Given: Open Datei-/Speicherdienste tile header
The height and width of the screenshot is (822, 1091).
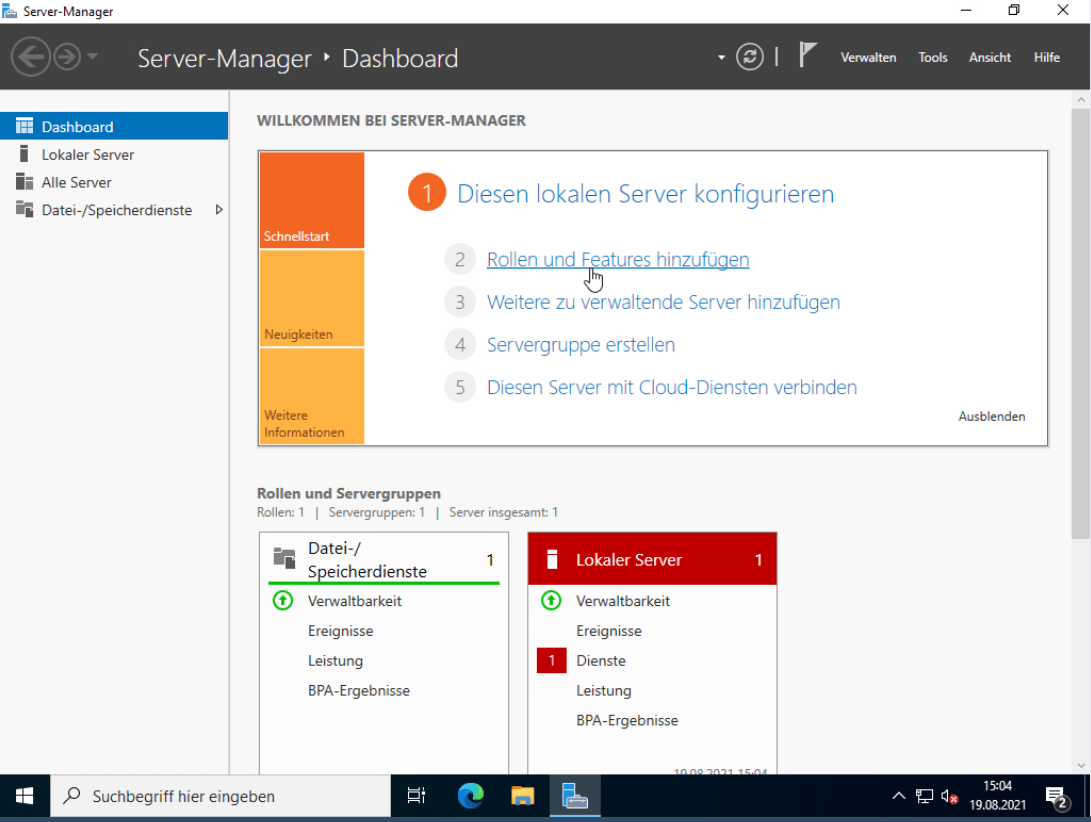Looking at the screenshot, I should click(383, 559).
